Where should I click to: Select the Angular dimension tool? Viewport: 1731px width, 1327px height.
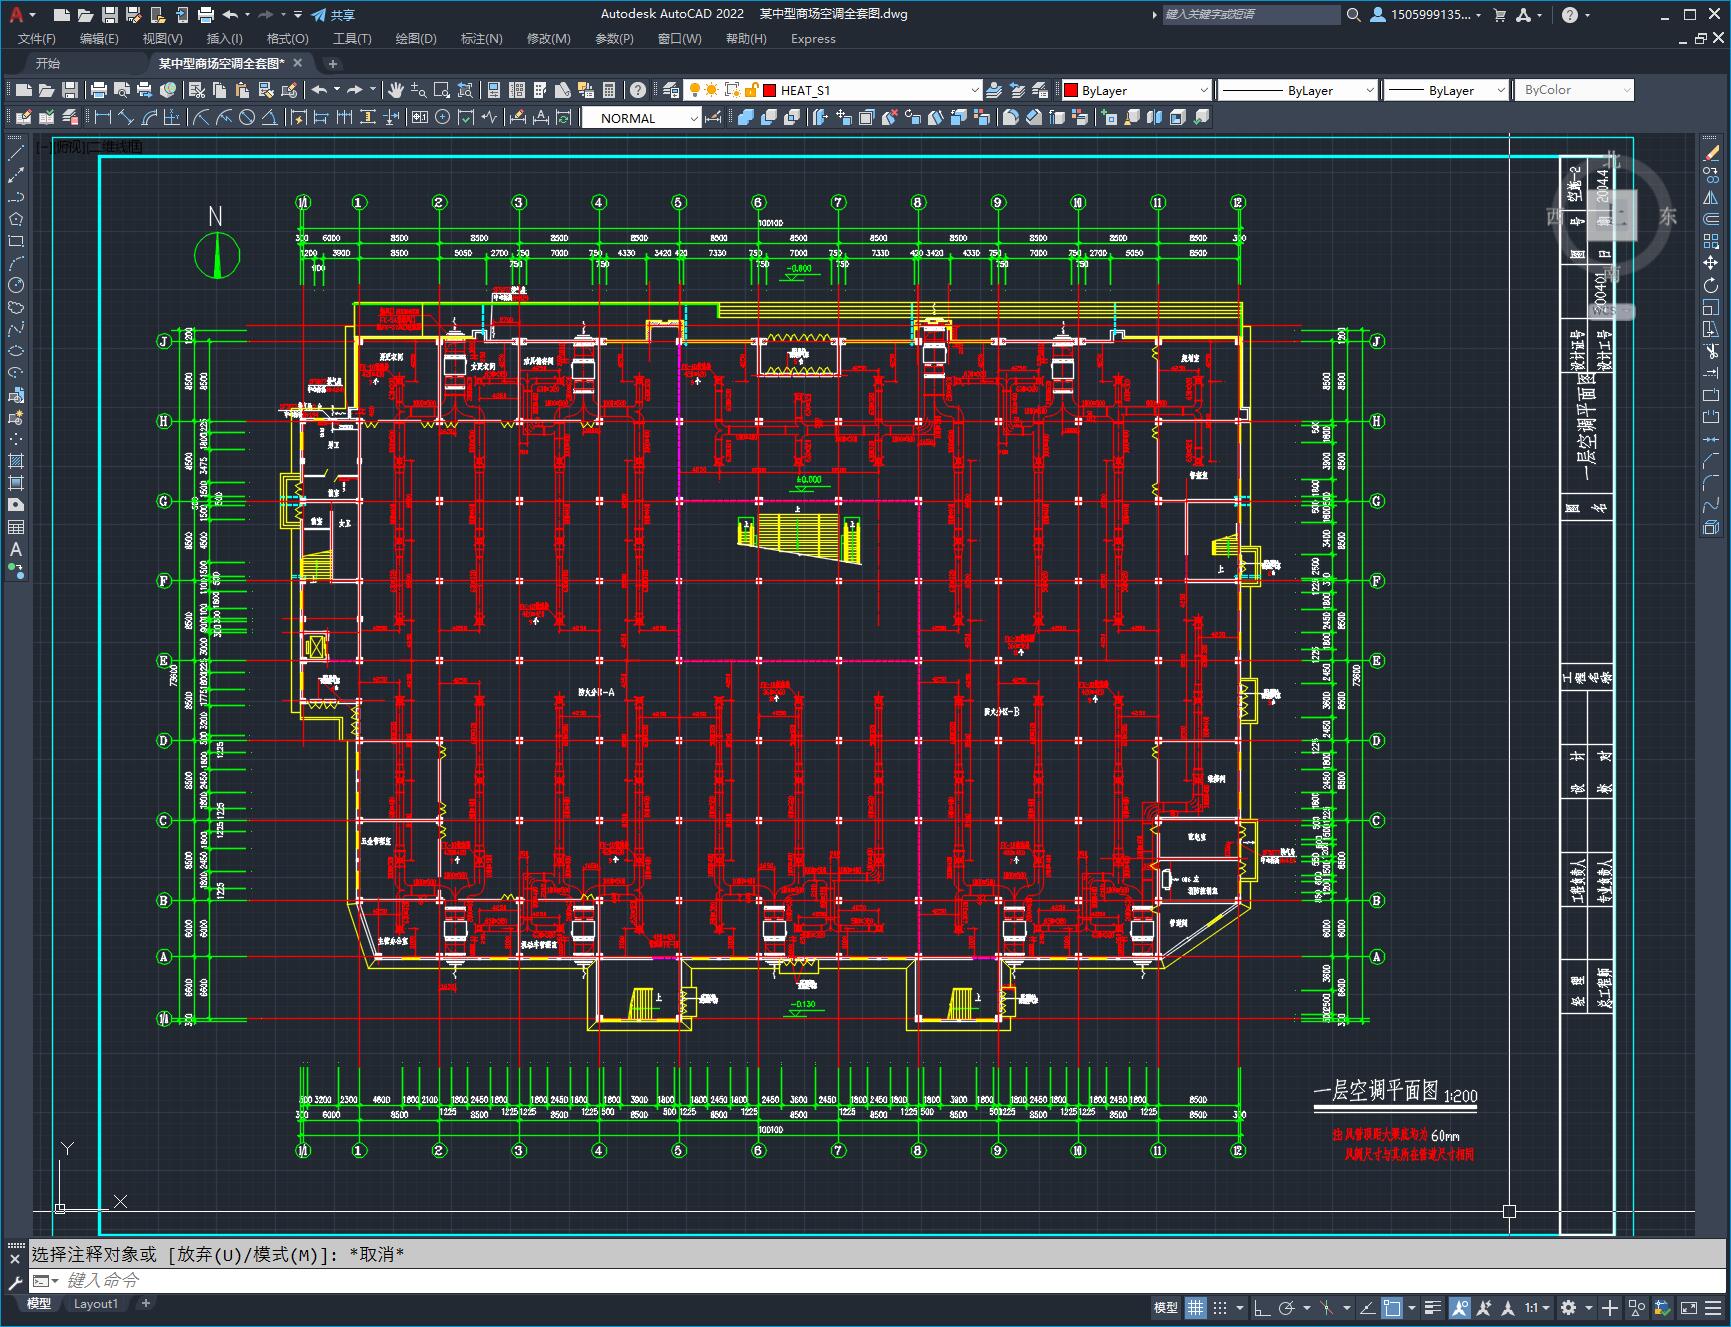coord(269,118)
